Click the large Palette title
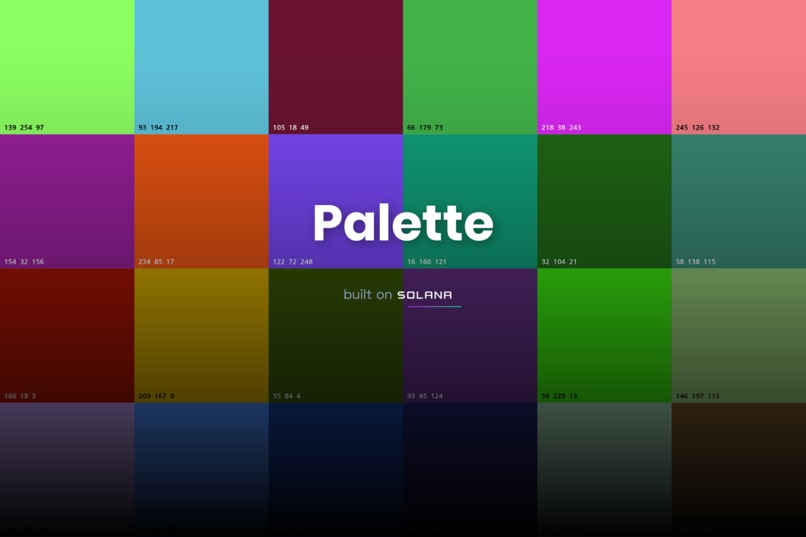 [x=404, y=224]
